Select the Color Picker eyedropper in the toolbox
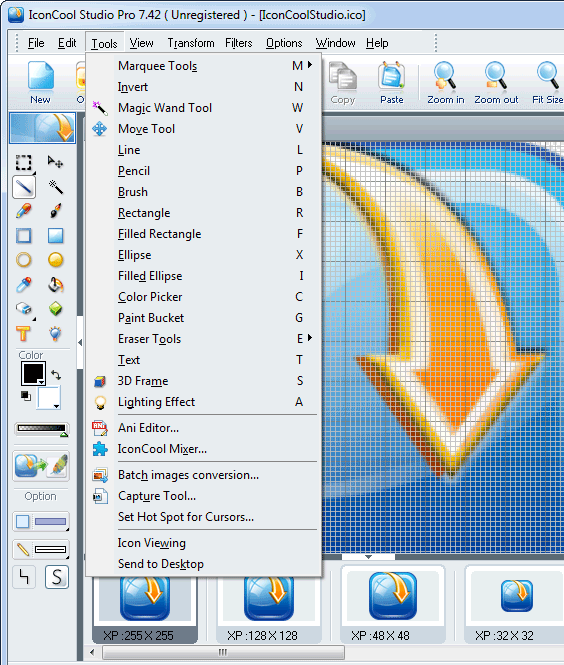The height and width of the screenshot is (665, 564). pos(24,285)
